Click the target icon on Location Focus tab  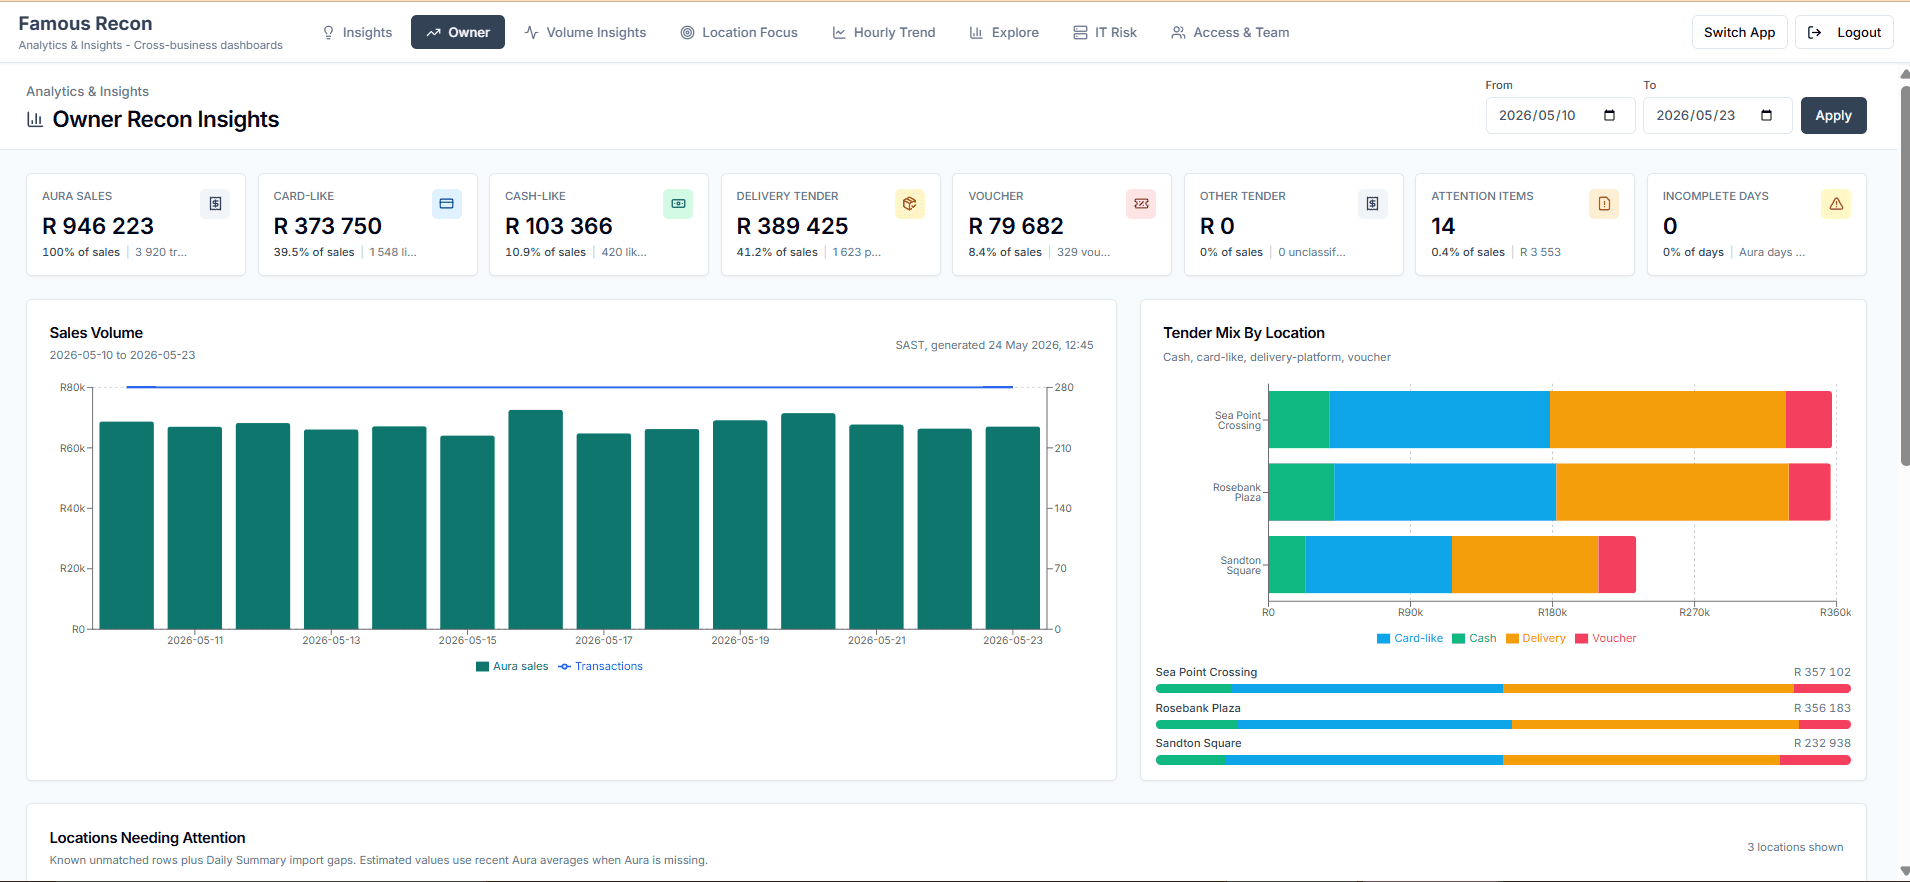click(x=687, y=32)
